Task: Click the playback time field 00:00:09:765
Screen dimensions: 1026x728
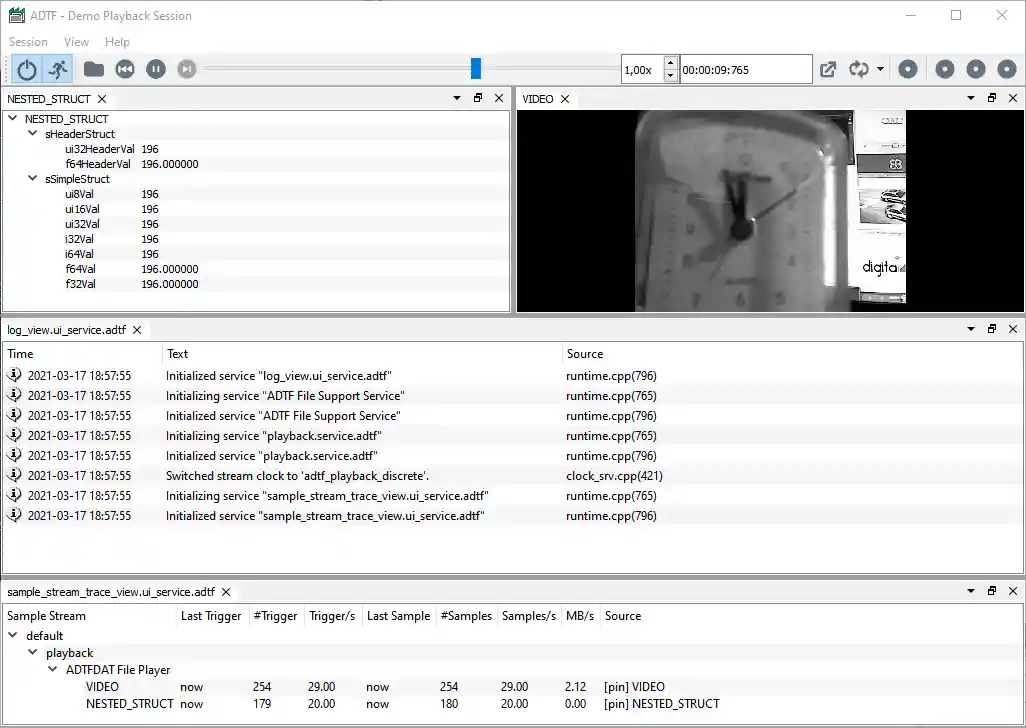Action: point(745,70)
